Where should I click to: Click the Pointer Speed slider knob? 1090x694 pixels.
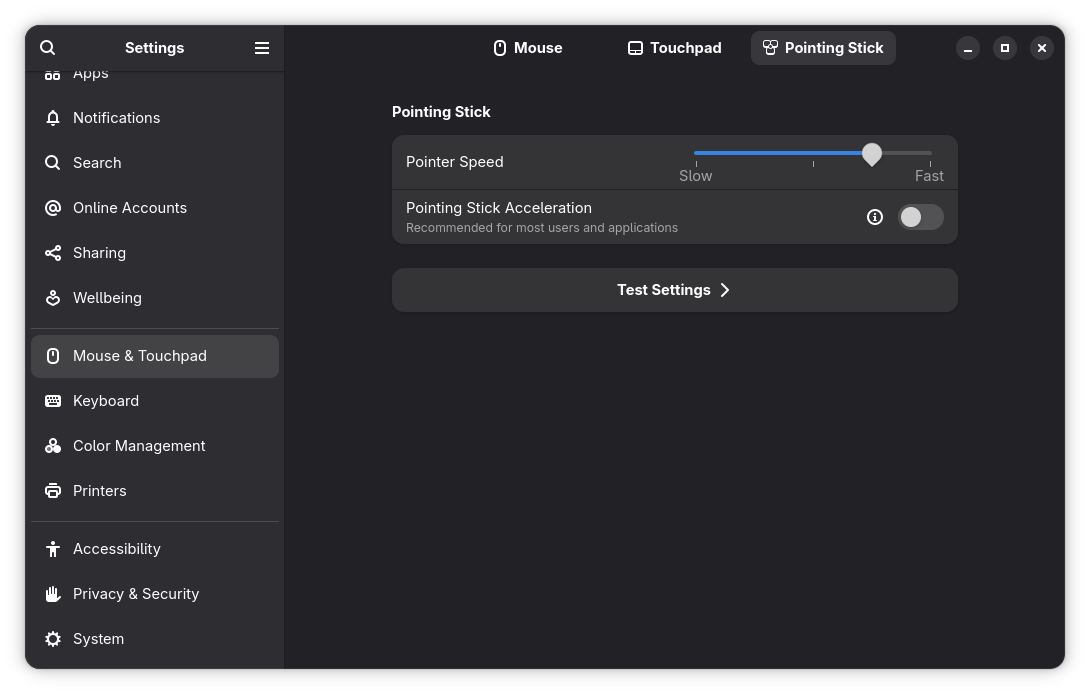pos(872,154)
